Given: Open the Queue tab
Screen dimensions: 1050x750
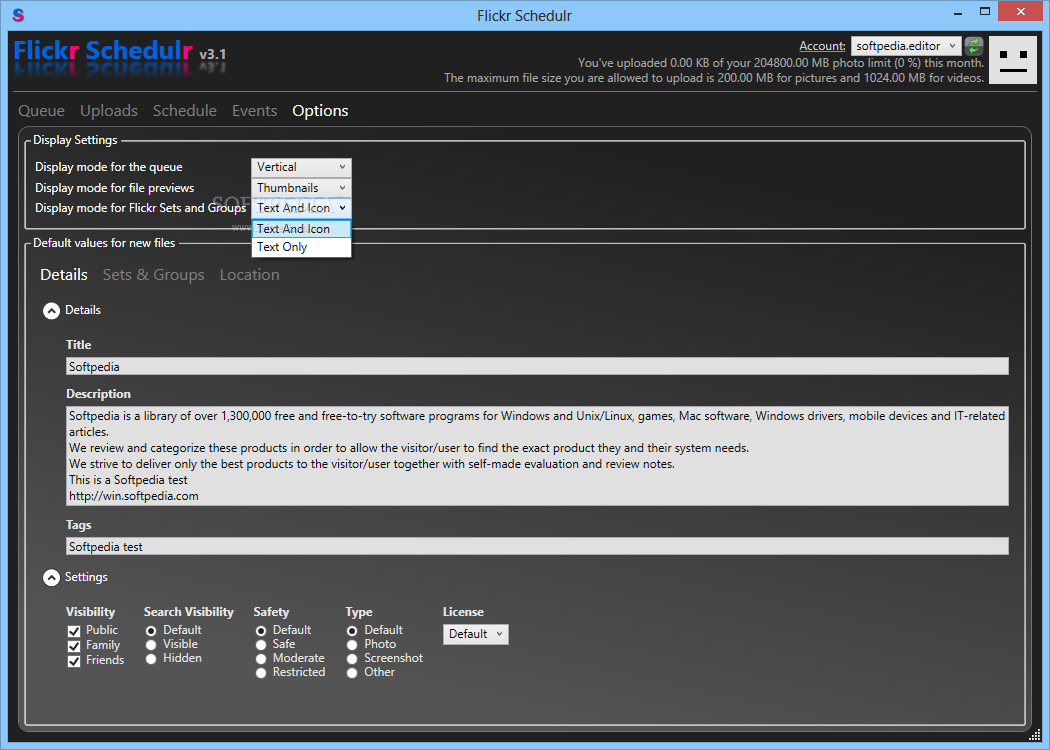Looking at the screenshot, I should click(42, 110).
